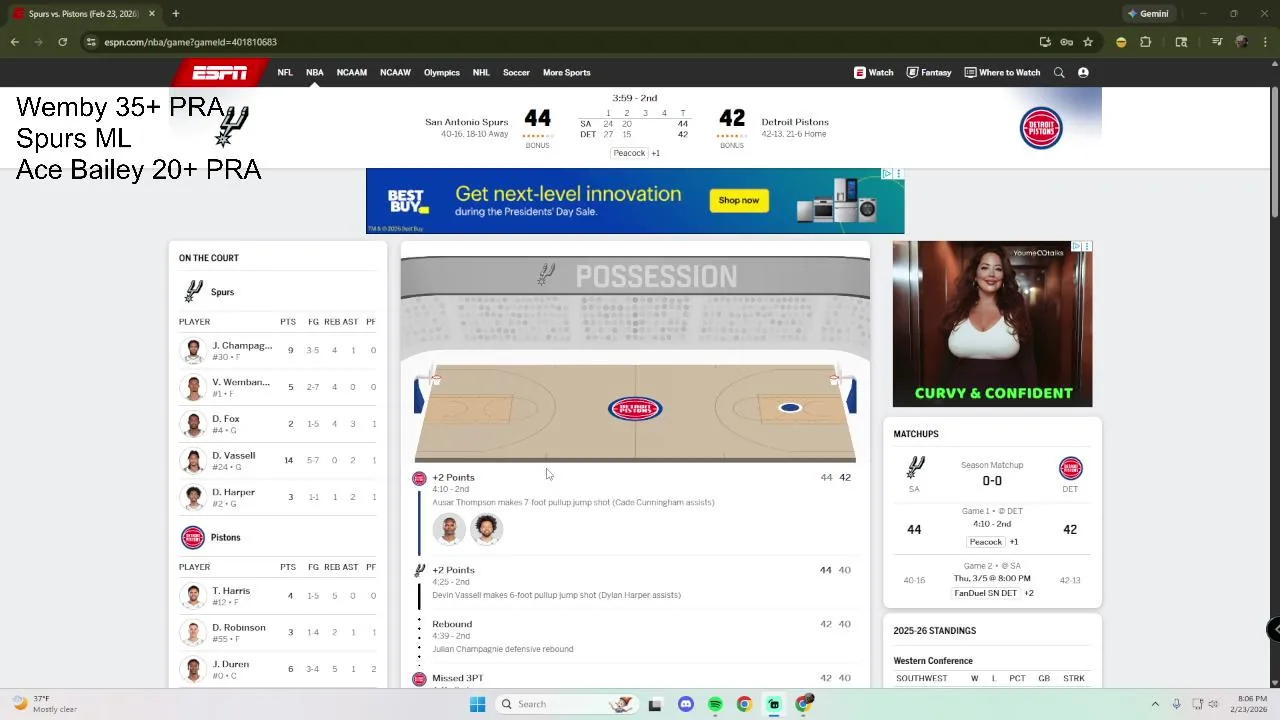The width and height of the screenshot is (1280, 720).
Task: Open the Fantasy link in the header
Action: [929, 72]
